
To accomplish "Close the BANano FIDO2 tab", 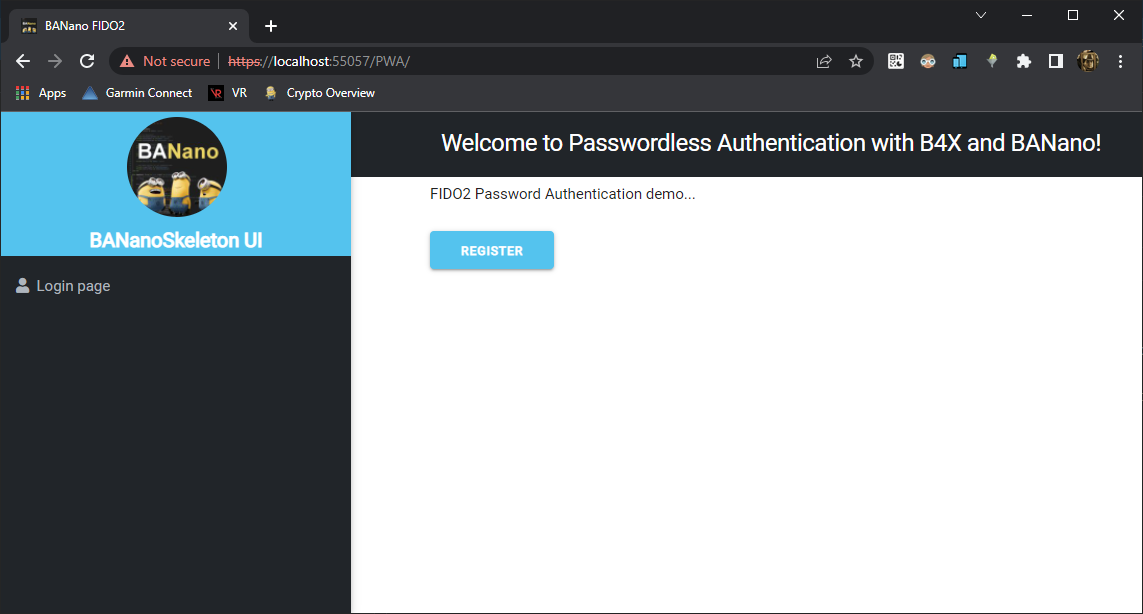I will [x=233, y=26].
